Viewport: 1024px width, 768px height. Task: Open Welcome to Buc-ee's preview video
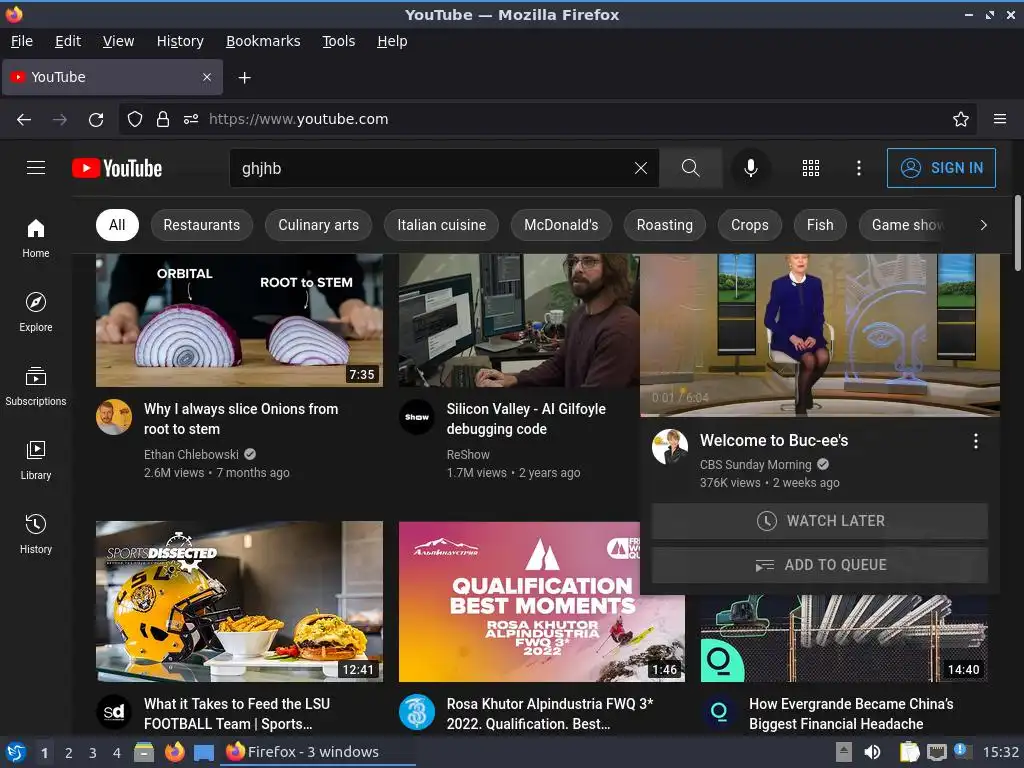pyautogui.click(x=820, y=334)
